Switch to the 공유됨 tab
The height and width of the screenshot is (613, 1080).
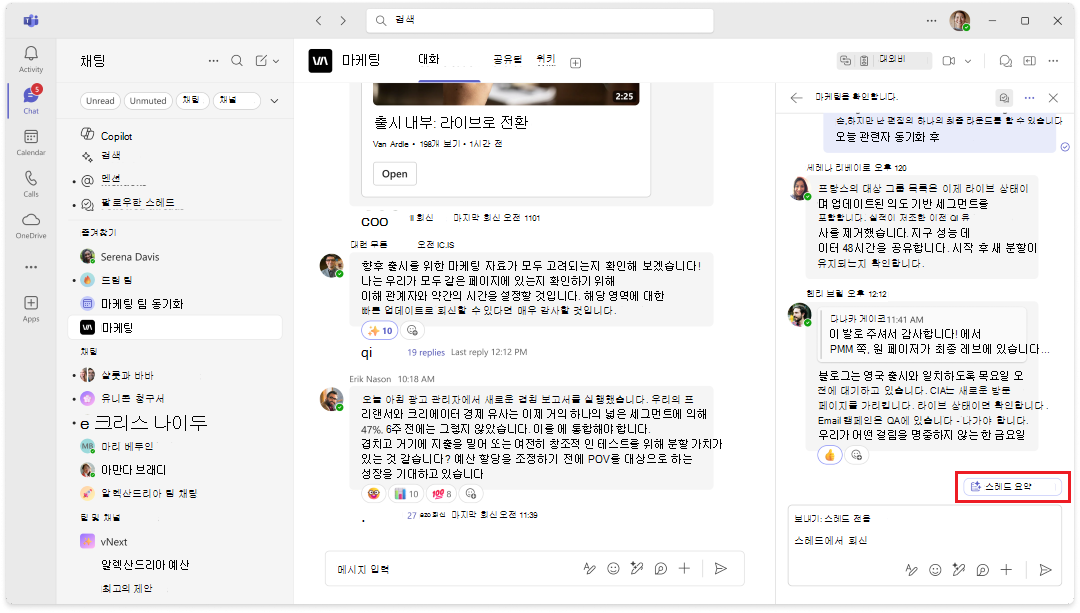coord(507,60)
